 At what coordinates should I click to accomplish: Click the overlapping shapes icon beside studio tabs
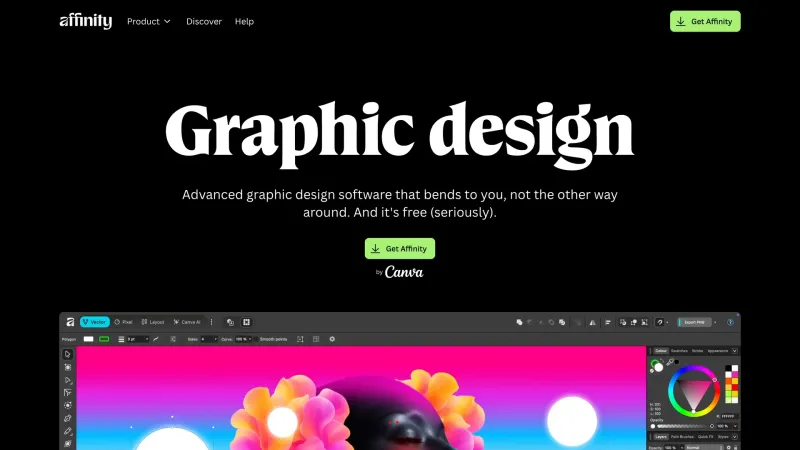[230, 322]
